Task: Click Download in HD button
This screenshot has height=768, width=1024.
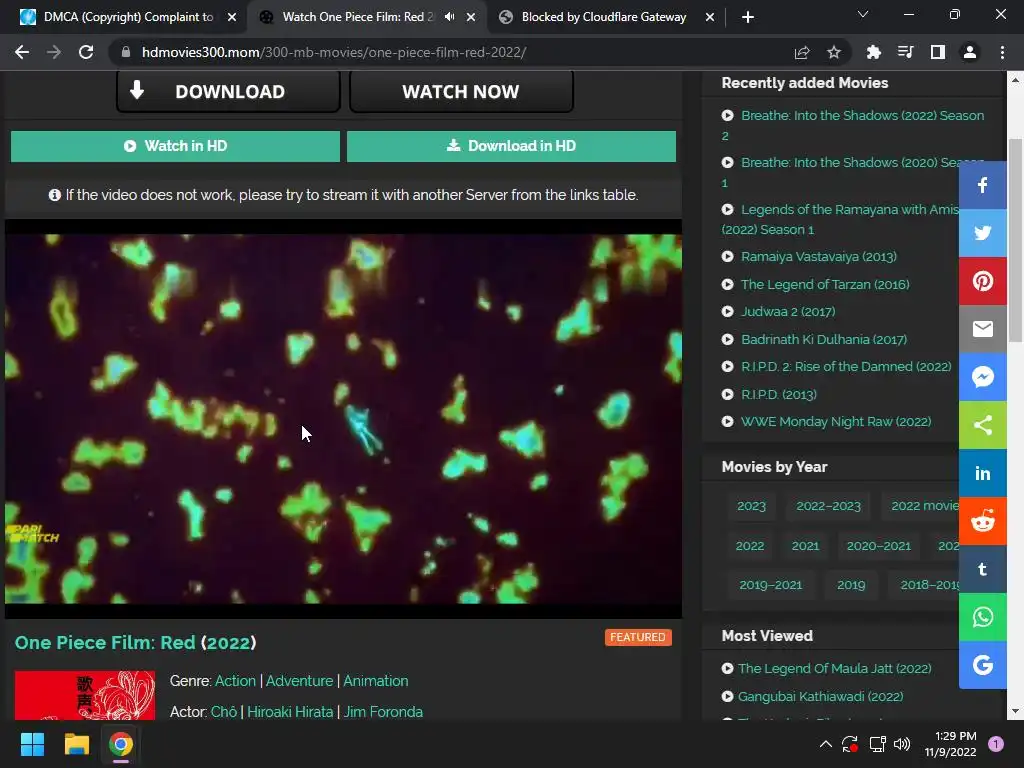Action: (x=511, y=146)
